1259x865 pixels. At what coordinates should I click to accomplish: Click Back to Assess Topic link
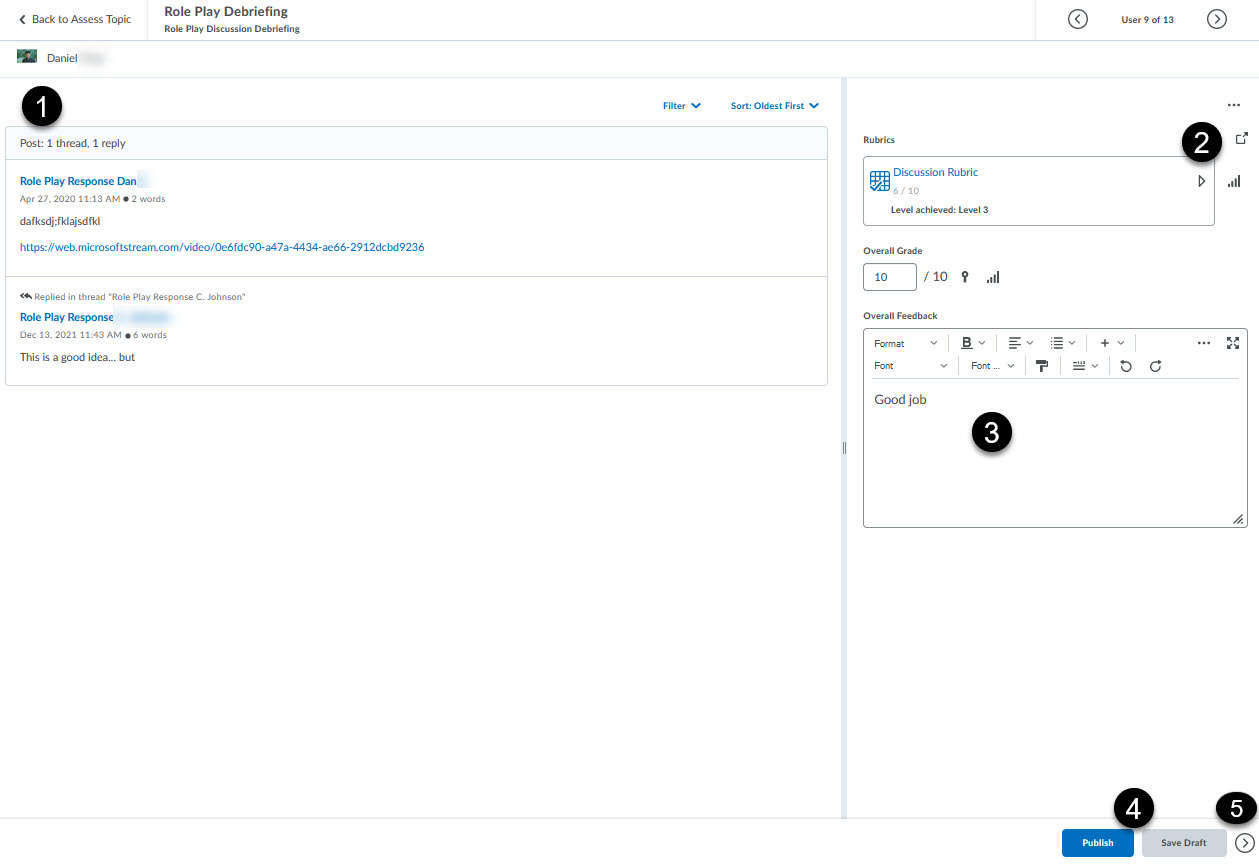(74, 20)
